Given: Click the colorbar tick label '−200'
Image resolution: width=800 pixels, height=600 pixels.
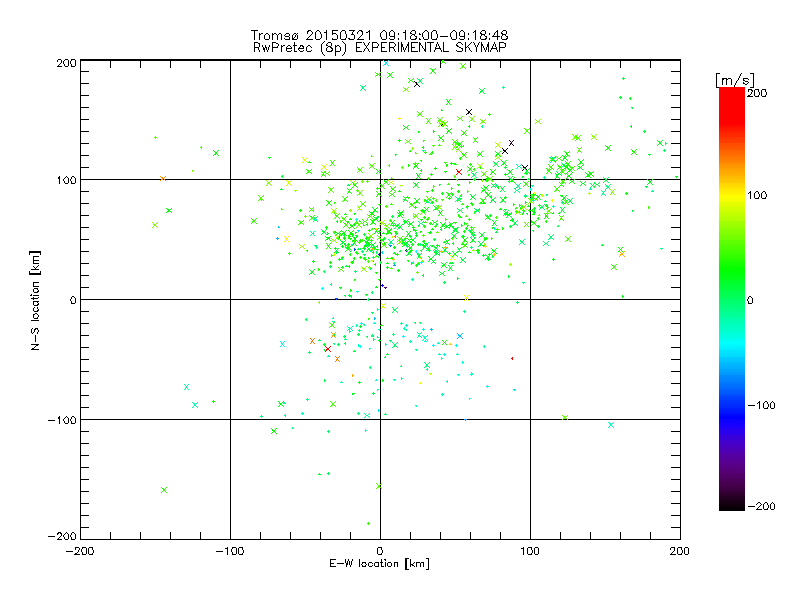Looking at the screenshot, I should tap(761, 506).
